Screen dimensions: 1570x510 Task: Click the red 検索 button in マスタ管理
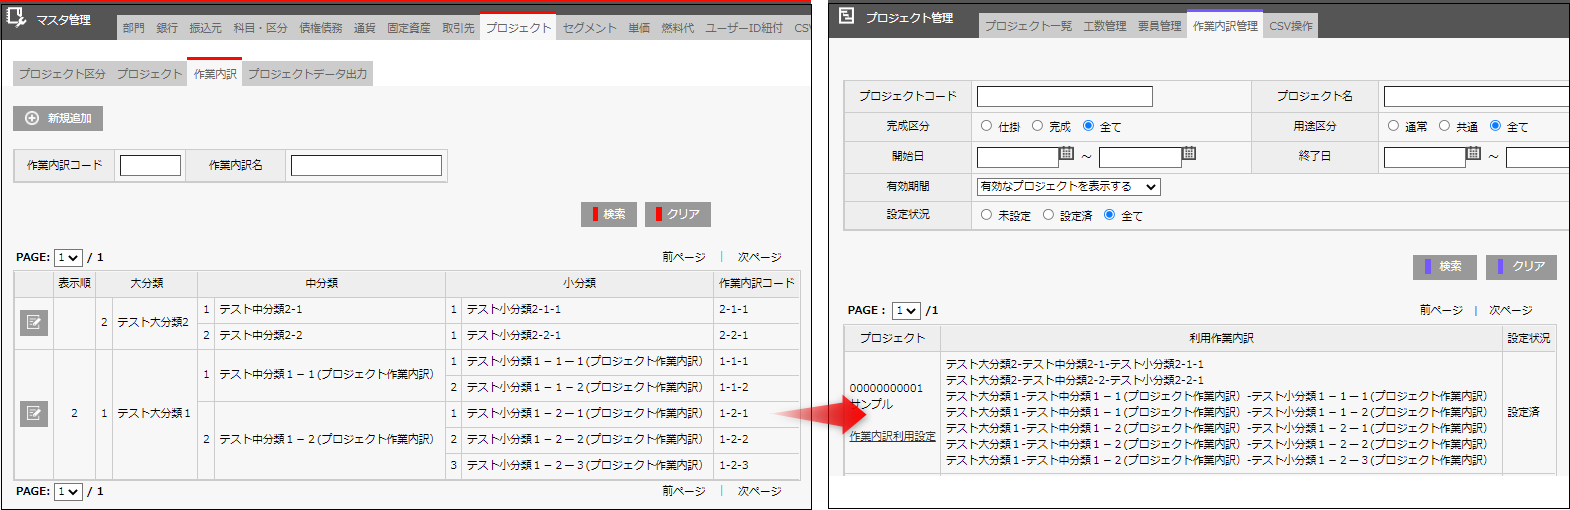[x=609, y=214]
